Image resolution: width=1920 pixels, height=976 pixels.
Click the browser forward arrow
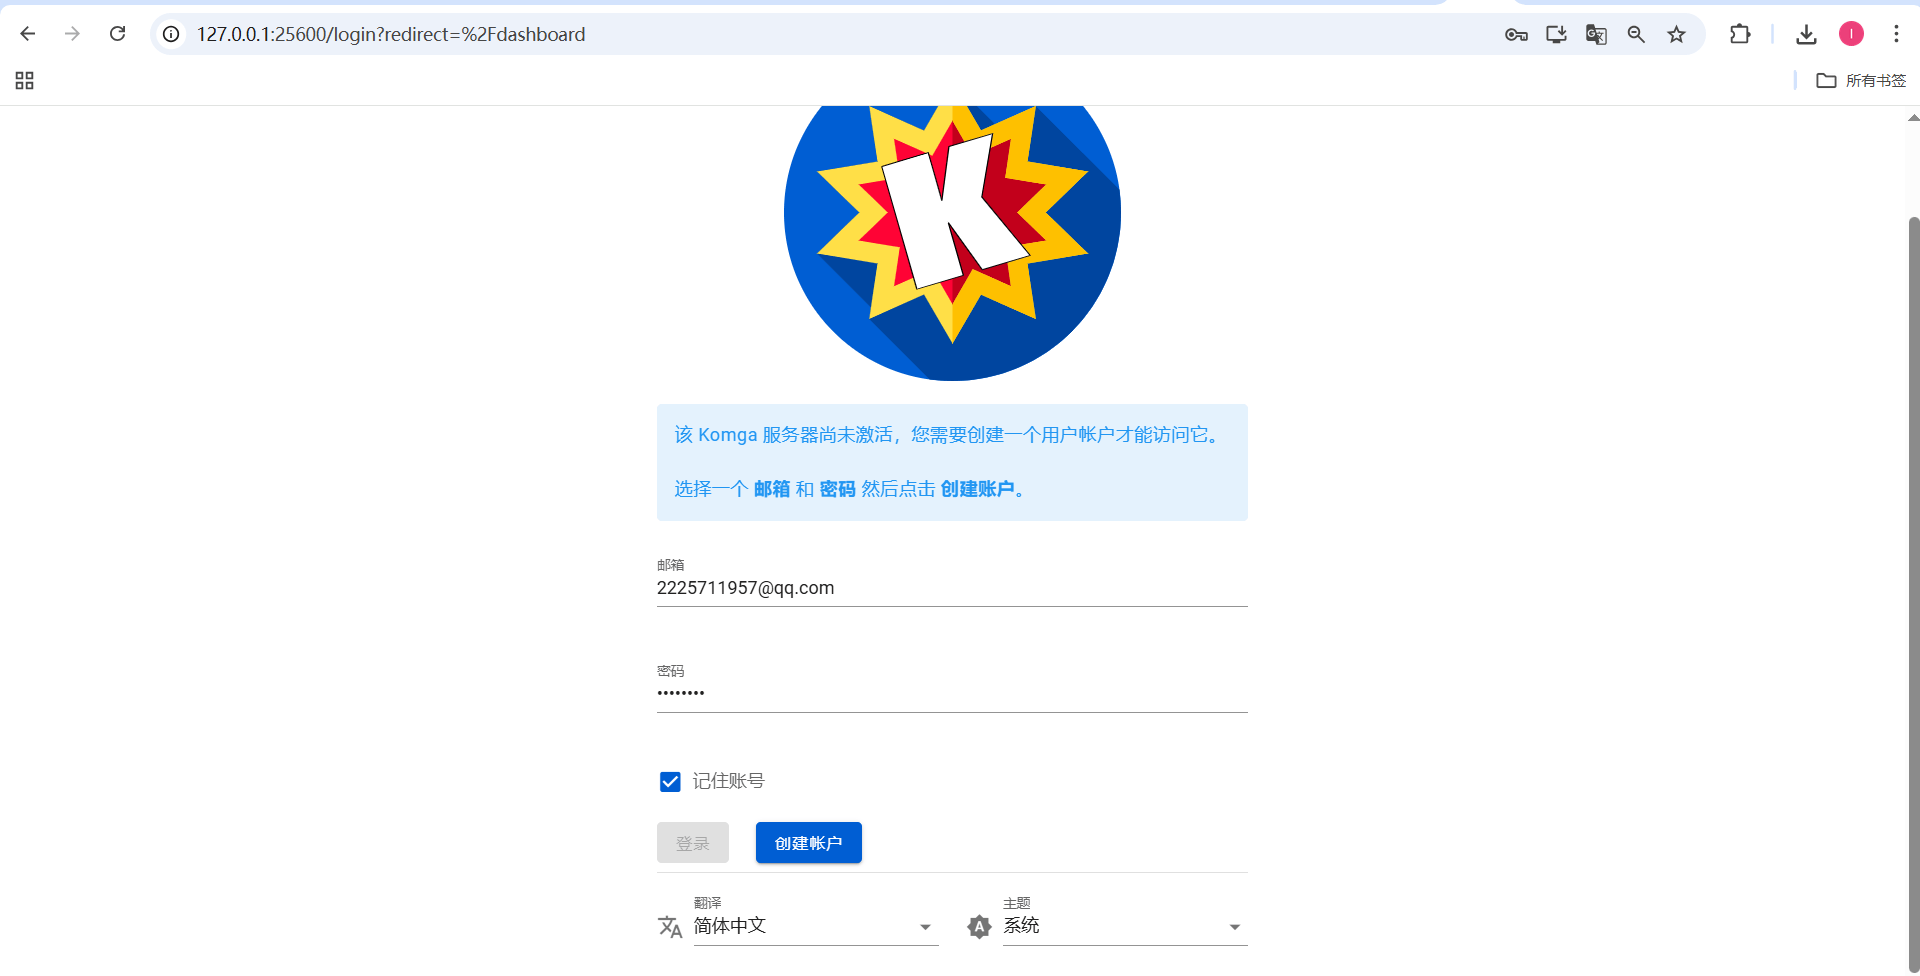point(72,34)
